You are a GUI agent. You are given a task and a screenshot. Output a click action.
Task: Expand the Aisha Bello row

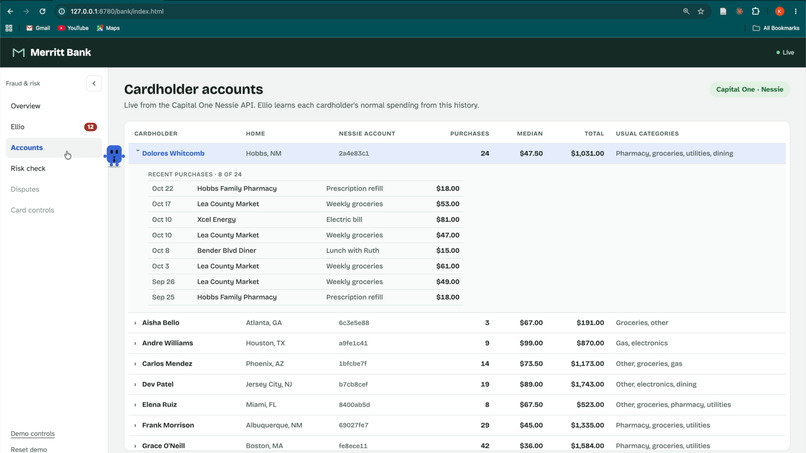click(457, 322)
